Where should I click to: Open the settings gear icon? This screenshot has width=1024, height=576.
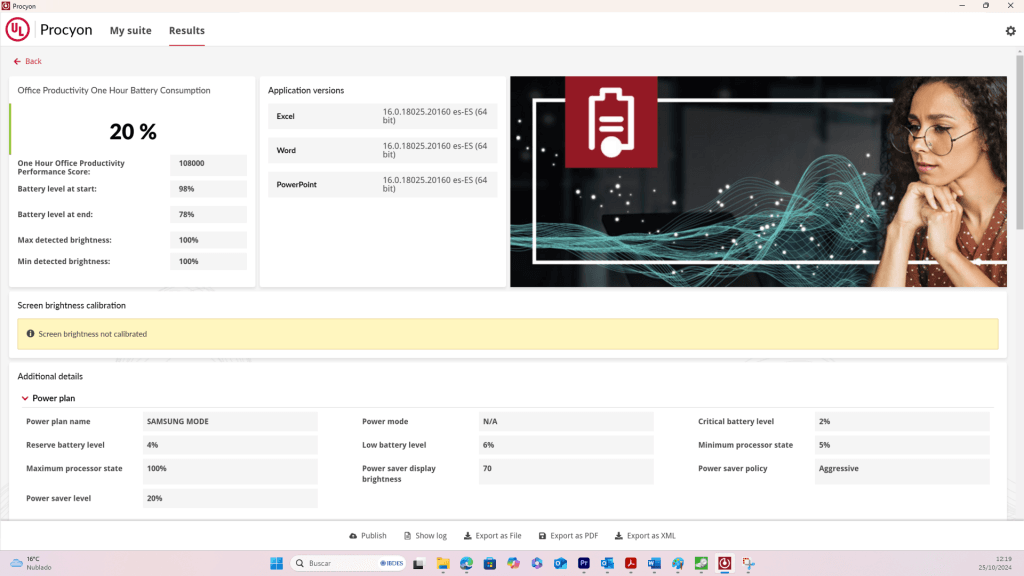1010,31
